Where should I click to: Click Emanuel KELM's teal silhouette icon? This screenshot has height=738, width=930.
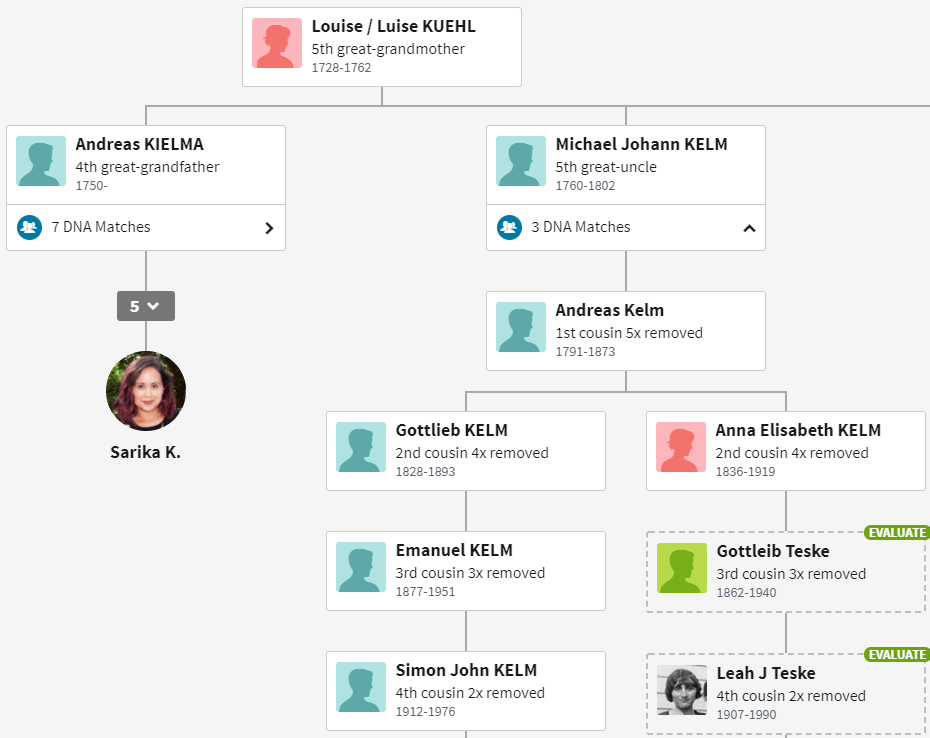point(361,567)
